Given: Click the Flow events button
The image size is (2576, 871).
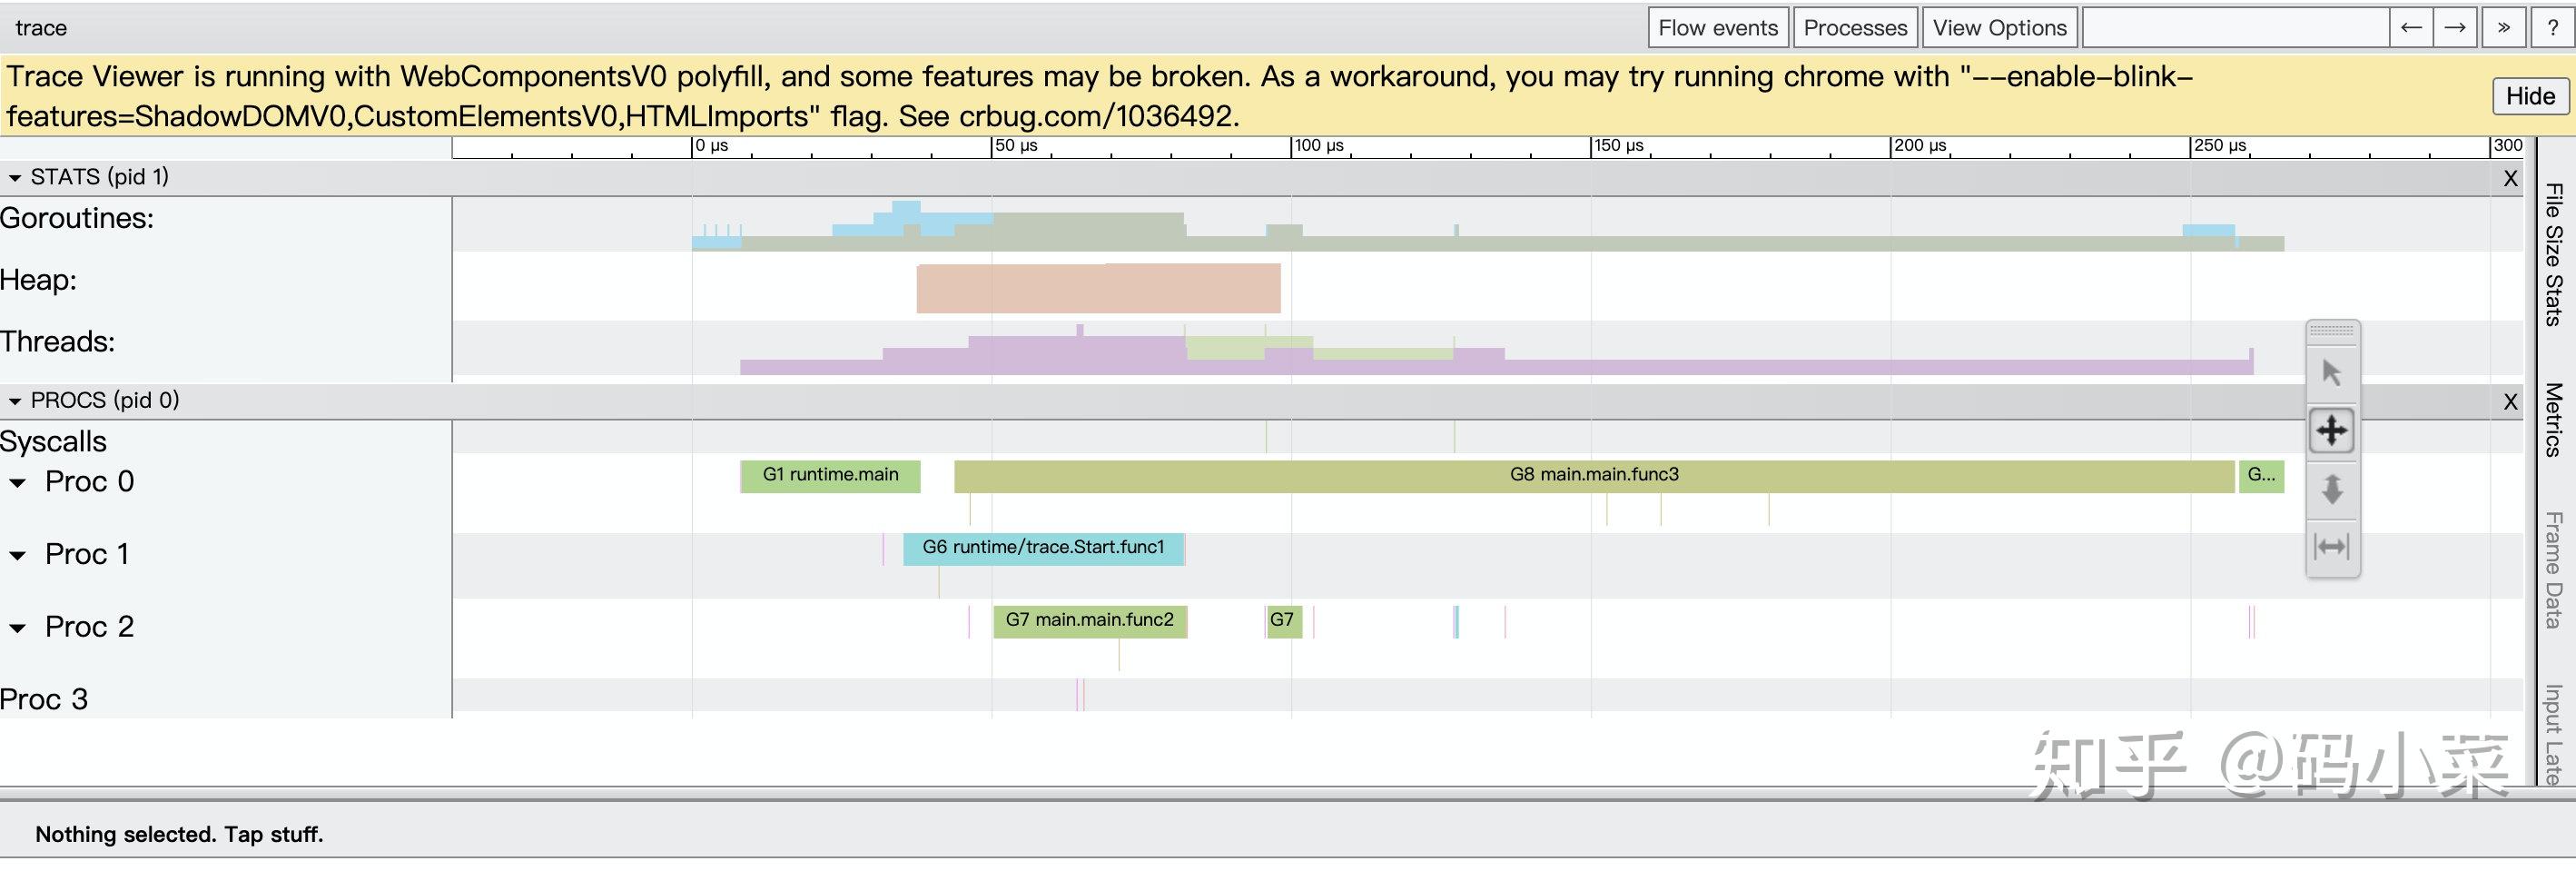Looking at the screenshot, I should [x=1718, y=28].
